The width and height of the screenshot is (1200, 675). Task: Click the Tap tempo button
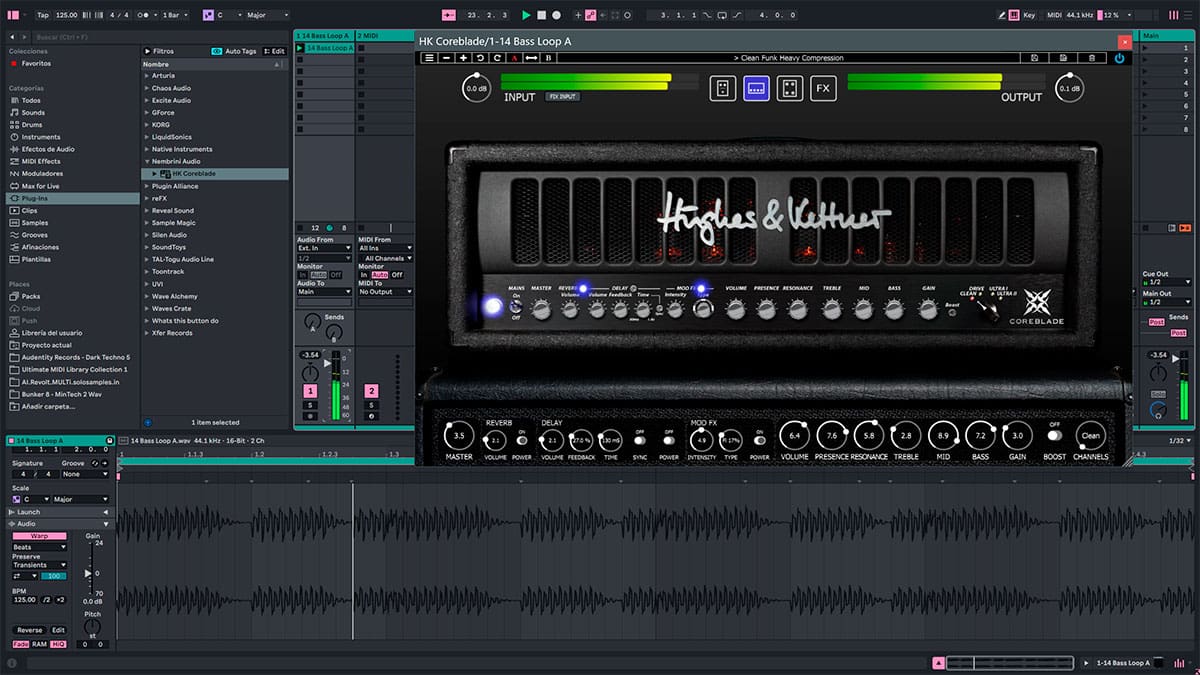coord(43,15)
